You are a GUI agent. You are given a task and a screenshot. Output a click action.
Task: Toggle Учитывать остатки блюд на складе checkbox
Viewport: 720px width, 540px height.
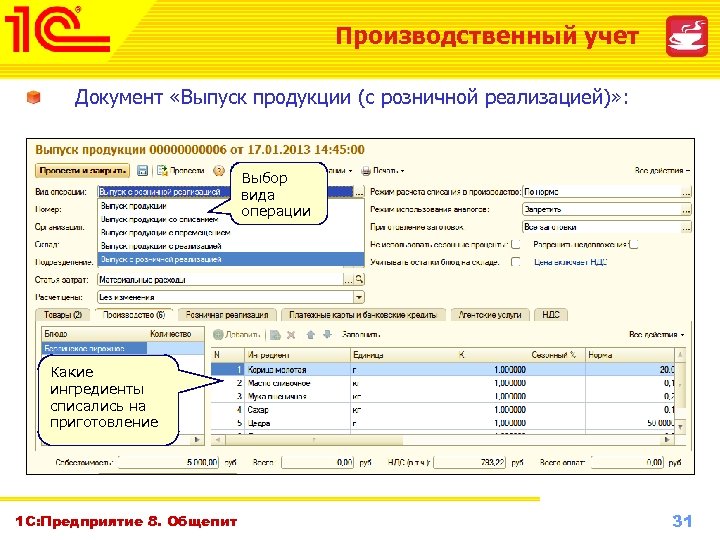tap(516, 262)
